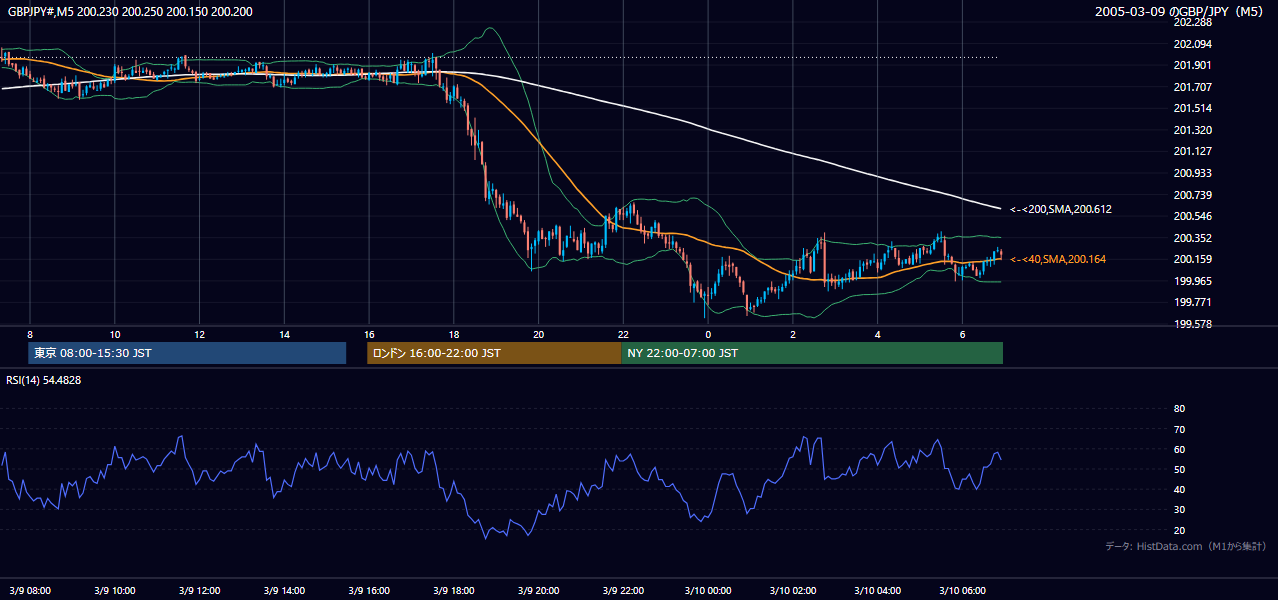The width and height of the screenshot is (1278, 600).
Task: Click the 3/10 06:00 date label
Action: [x=961, y=590]
